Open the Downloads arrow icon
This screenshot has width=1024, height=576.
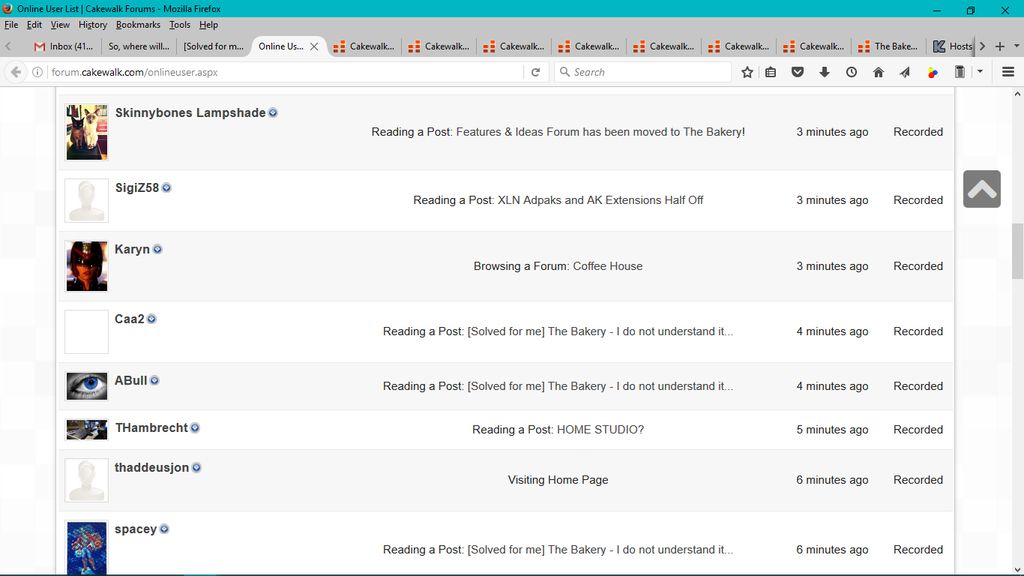[x=824, y=72]
